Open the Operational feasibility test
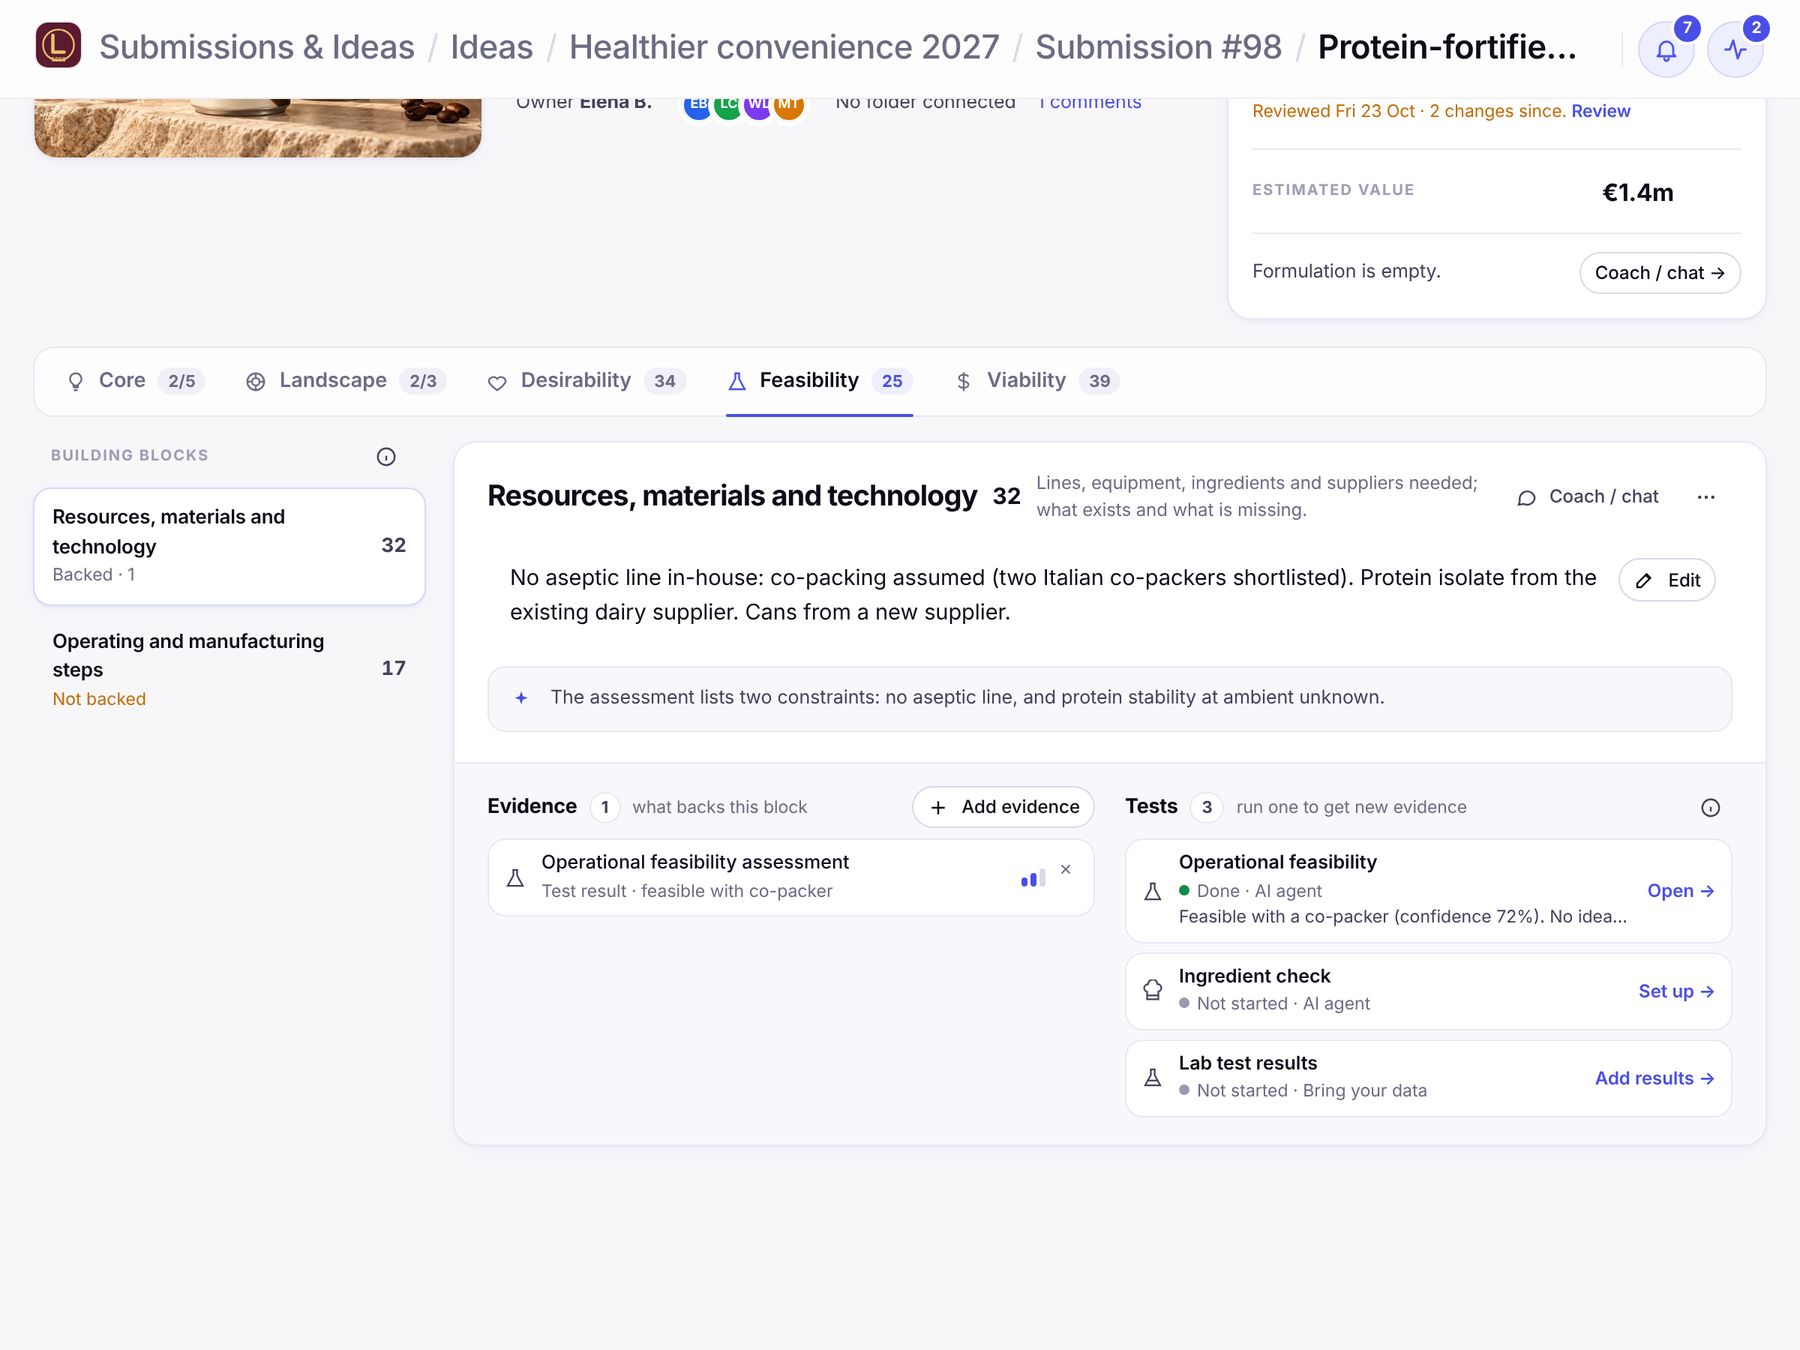The image size is (1800, 1350). pyautogui.click(x=1680, y=891)
